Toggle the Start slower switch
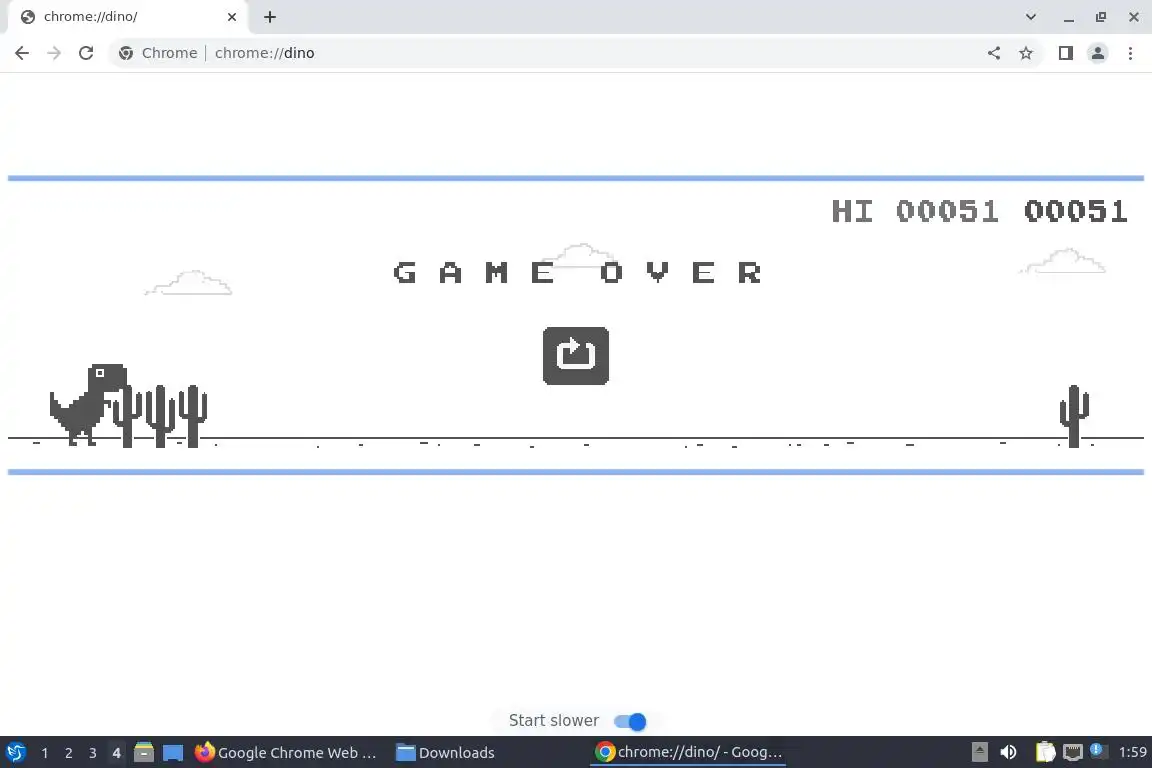 point(630,722)
